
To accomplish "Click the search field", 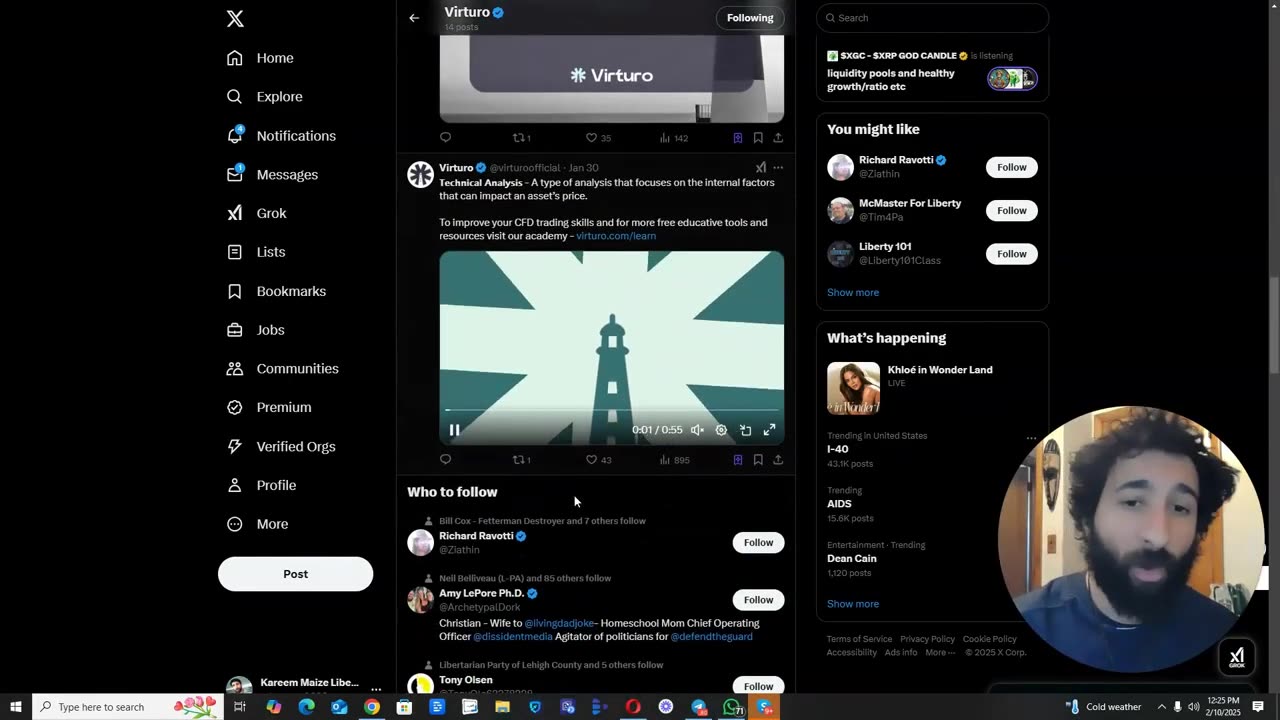I will point(932,18).
